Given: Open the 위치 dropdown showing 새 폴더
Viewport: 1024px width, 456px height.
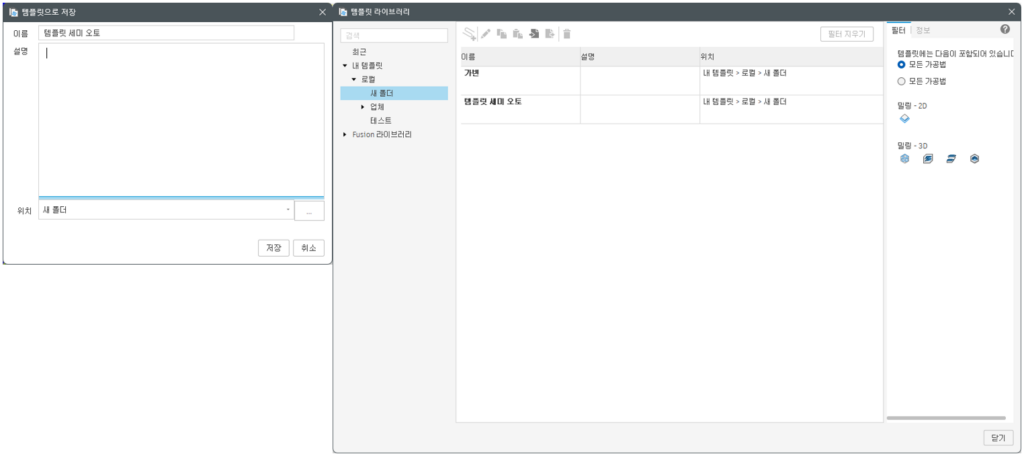Looking at the screenshot, I should point(166,210).
